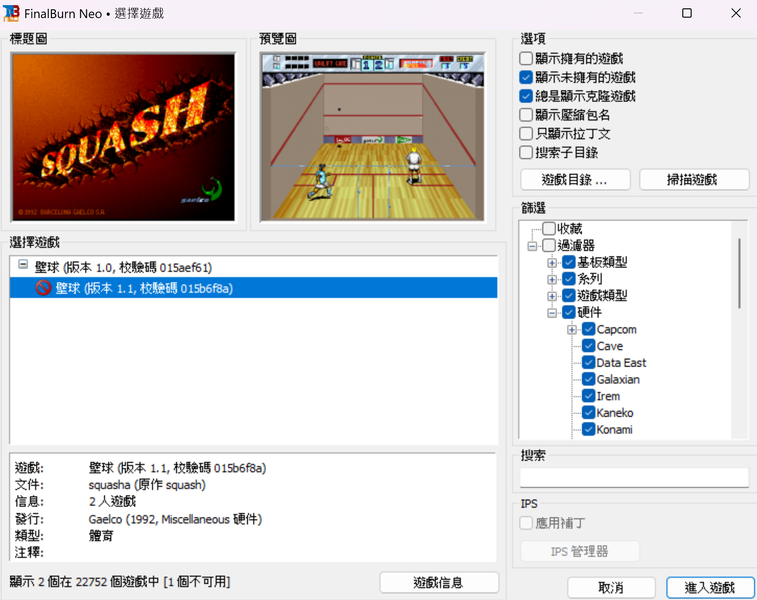Select game 壁球 版本 1.1 row
Screen dimensions: 757x600
[253, 288]
